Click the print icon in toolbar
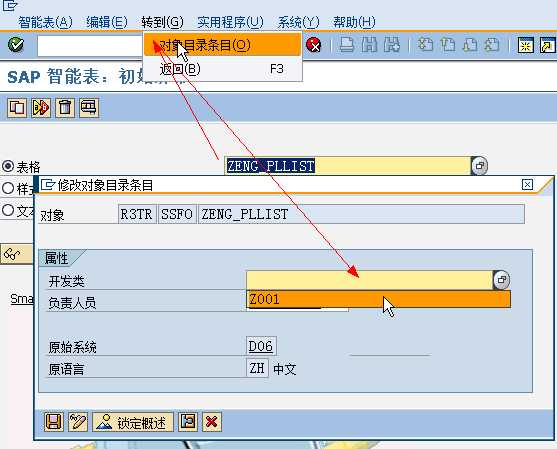Screen dimensions: 557x449 click(x=347, y=45)
